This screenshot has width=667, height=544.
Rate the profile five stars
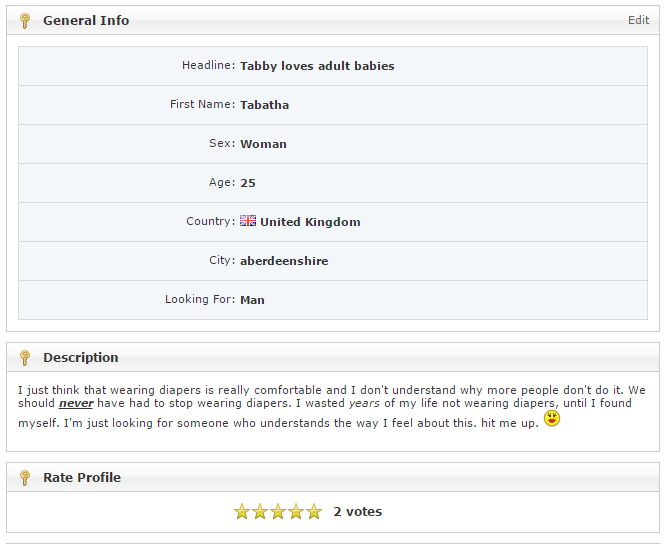[x=314, y=511]
